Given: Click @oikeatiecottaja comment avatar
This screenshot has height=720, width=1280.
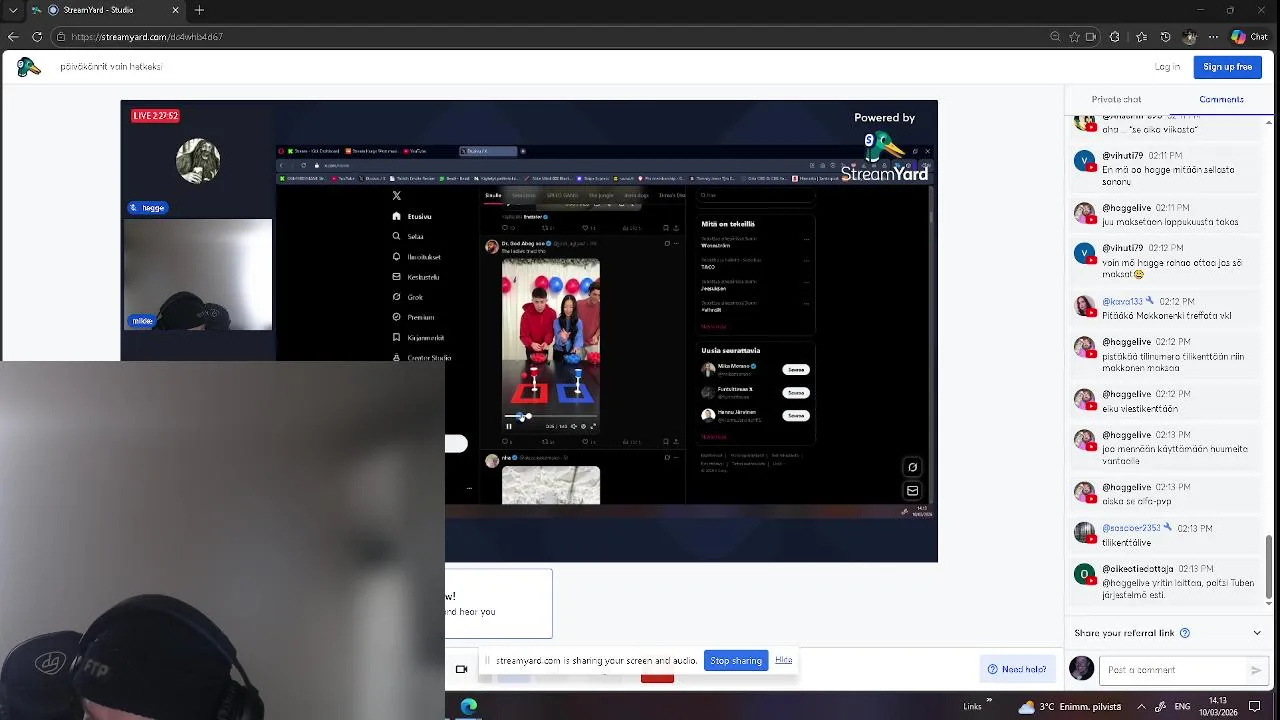Looking at the screenshot, I should click(1085, 574).
